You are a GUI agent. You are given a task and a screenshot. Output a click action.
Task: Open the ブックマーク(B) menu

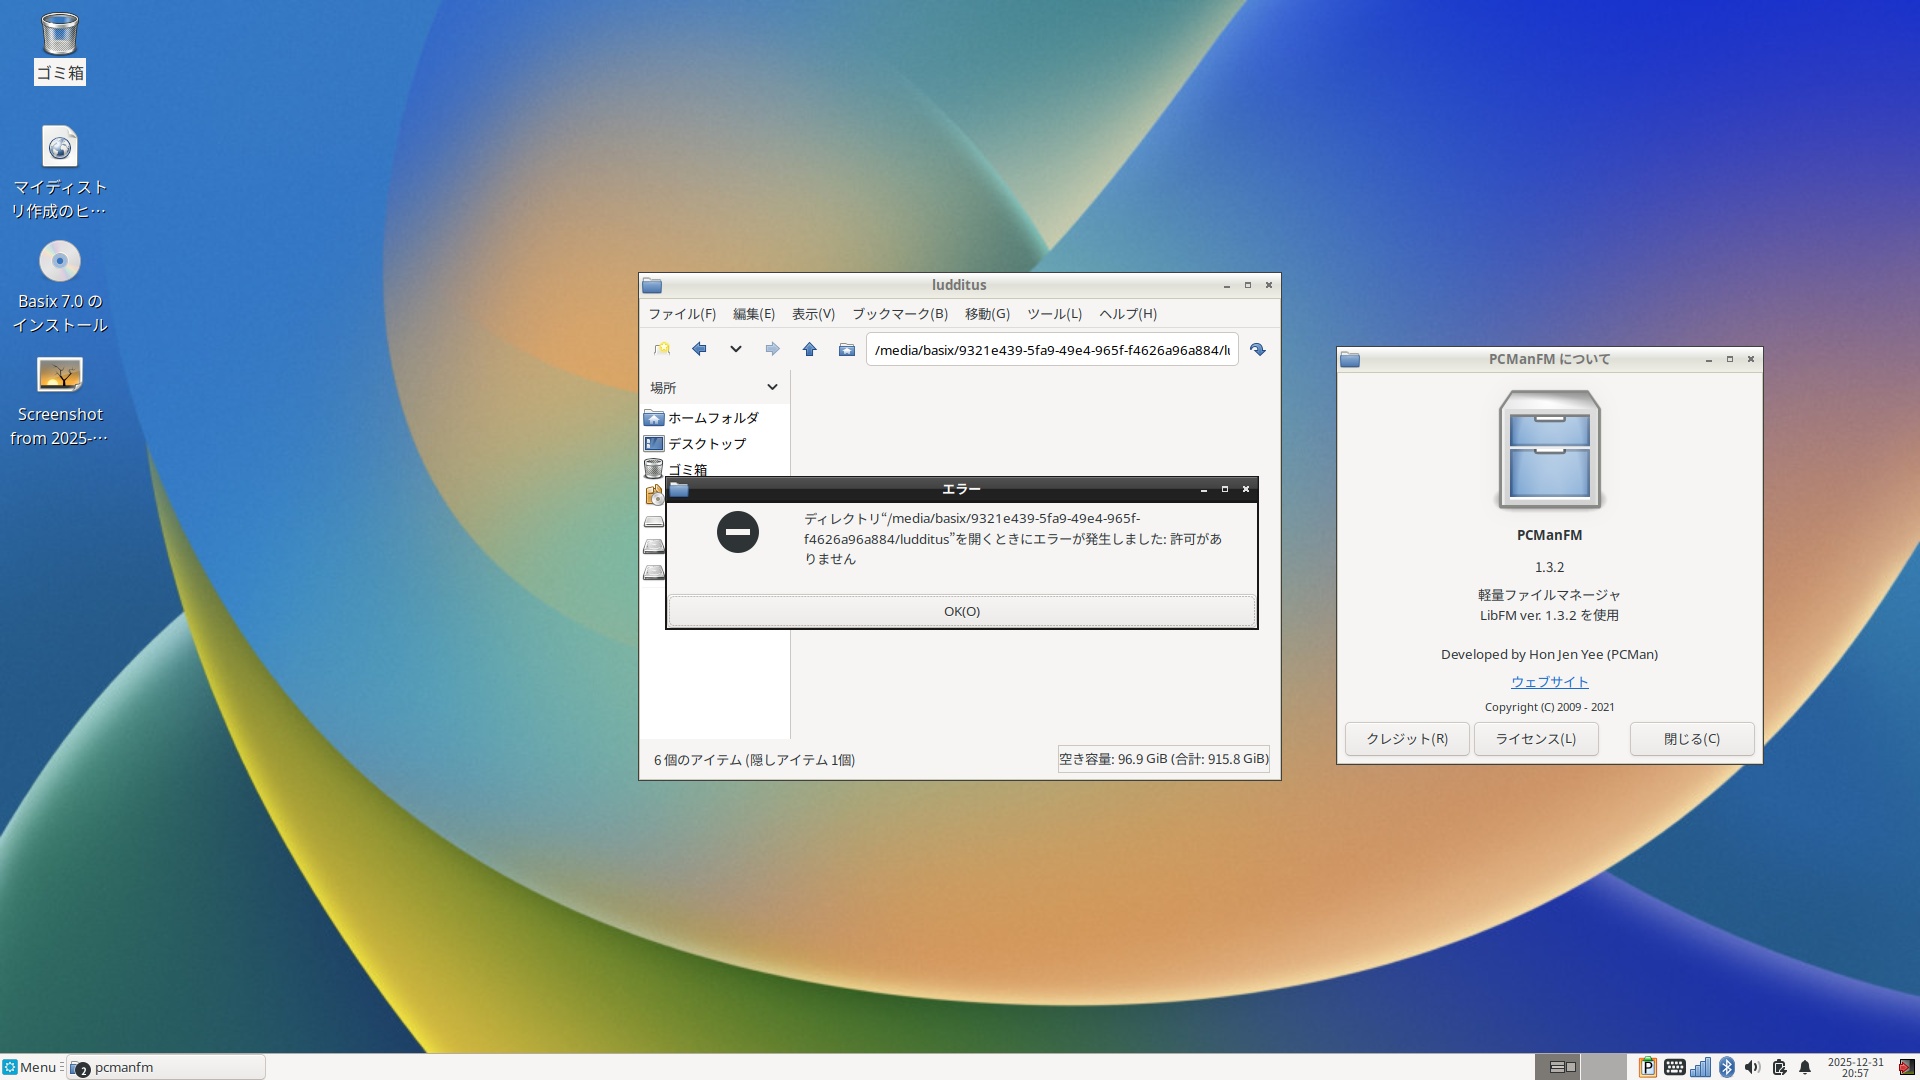899,314
